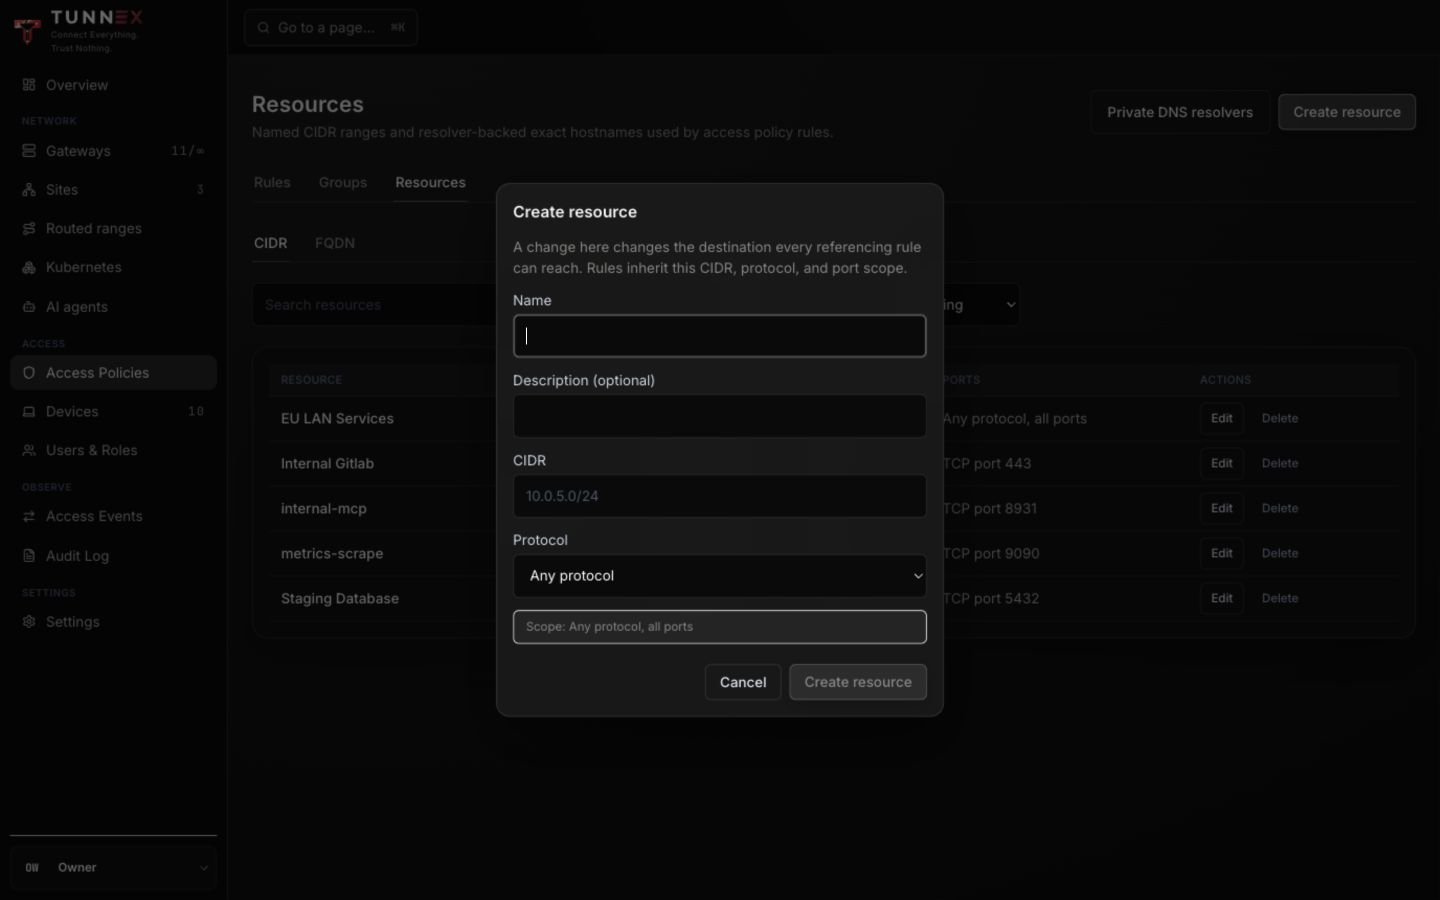Click the header Create resource button
Screen dimensions: 1440x900
tap(1347, 112)
